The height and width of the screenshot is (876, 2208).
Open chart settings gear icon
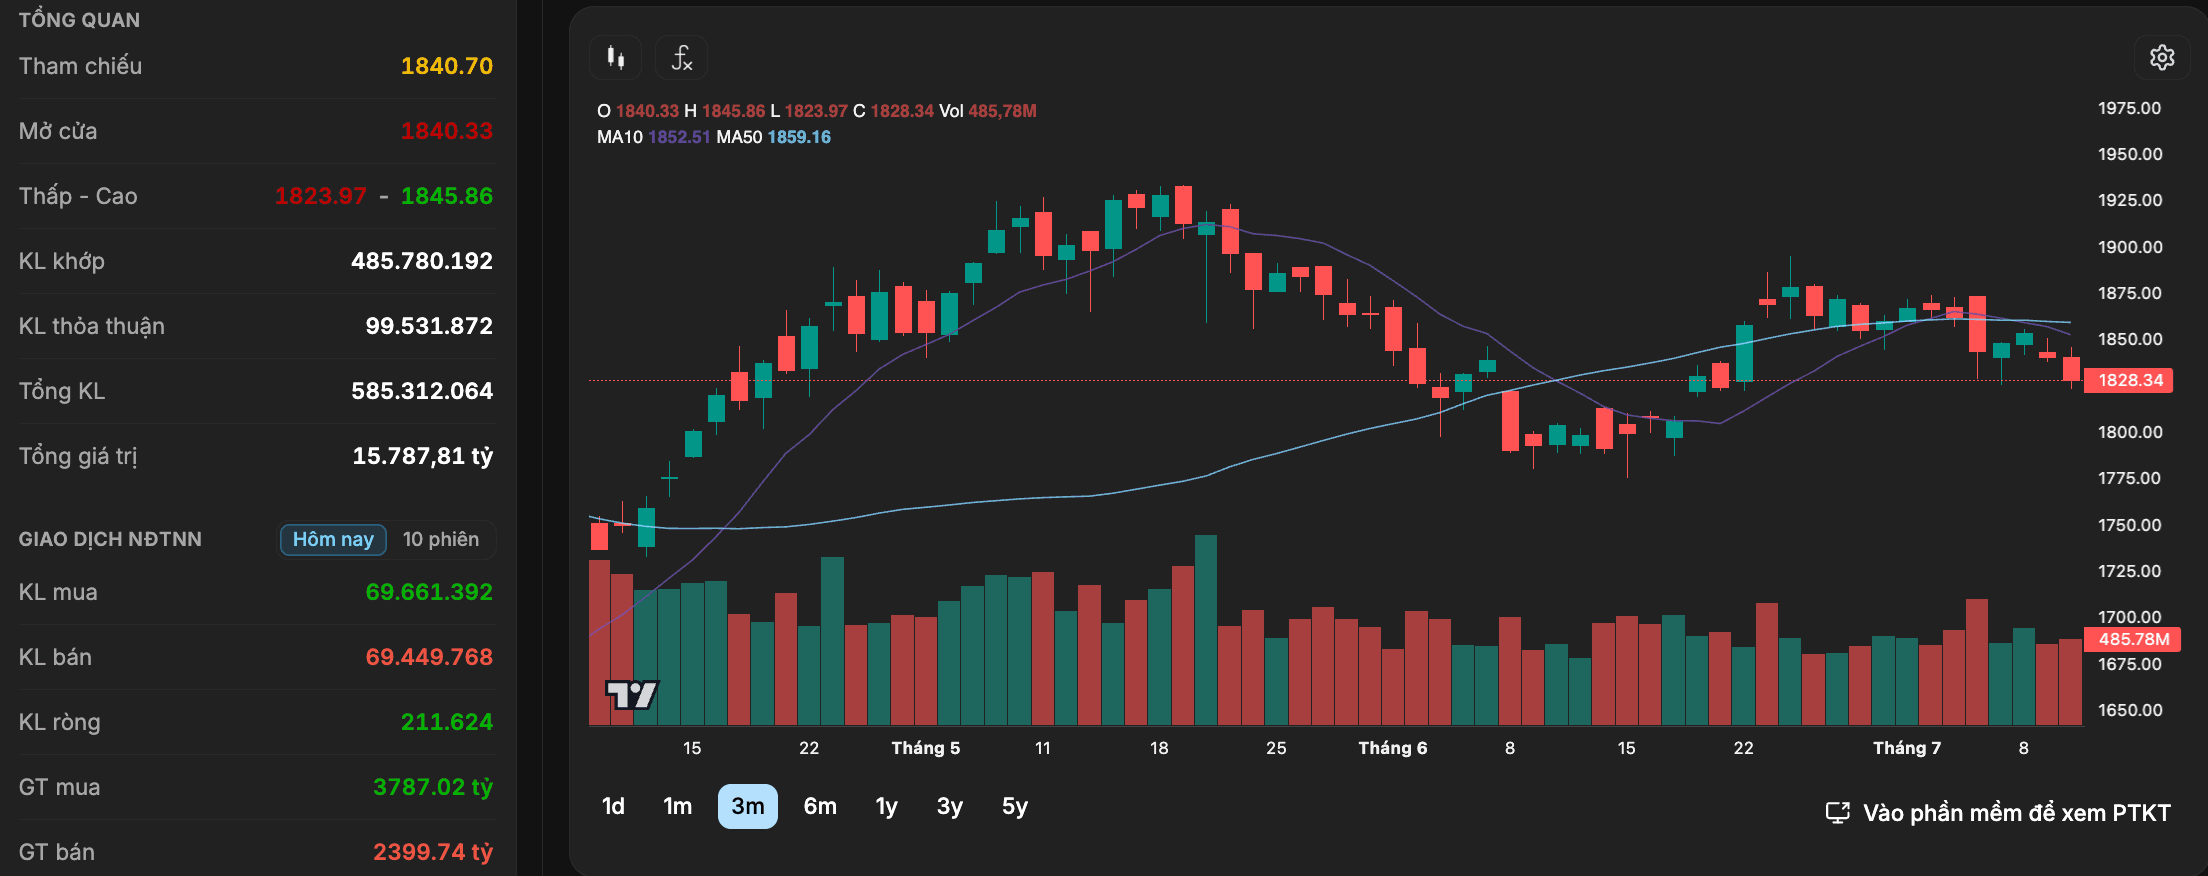coord(2162,58)
